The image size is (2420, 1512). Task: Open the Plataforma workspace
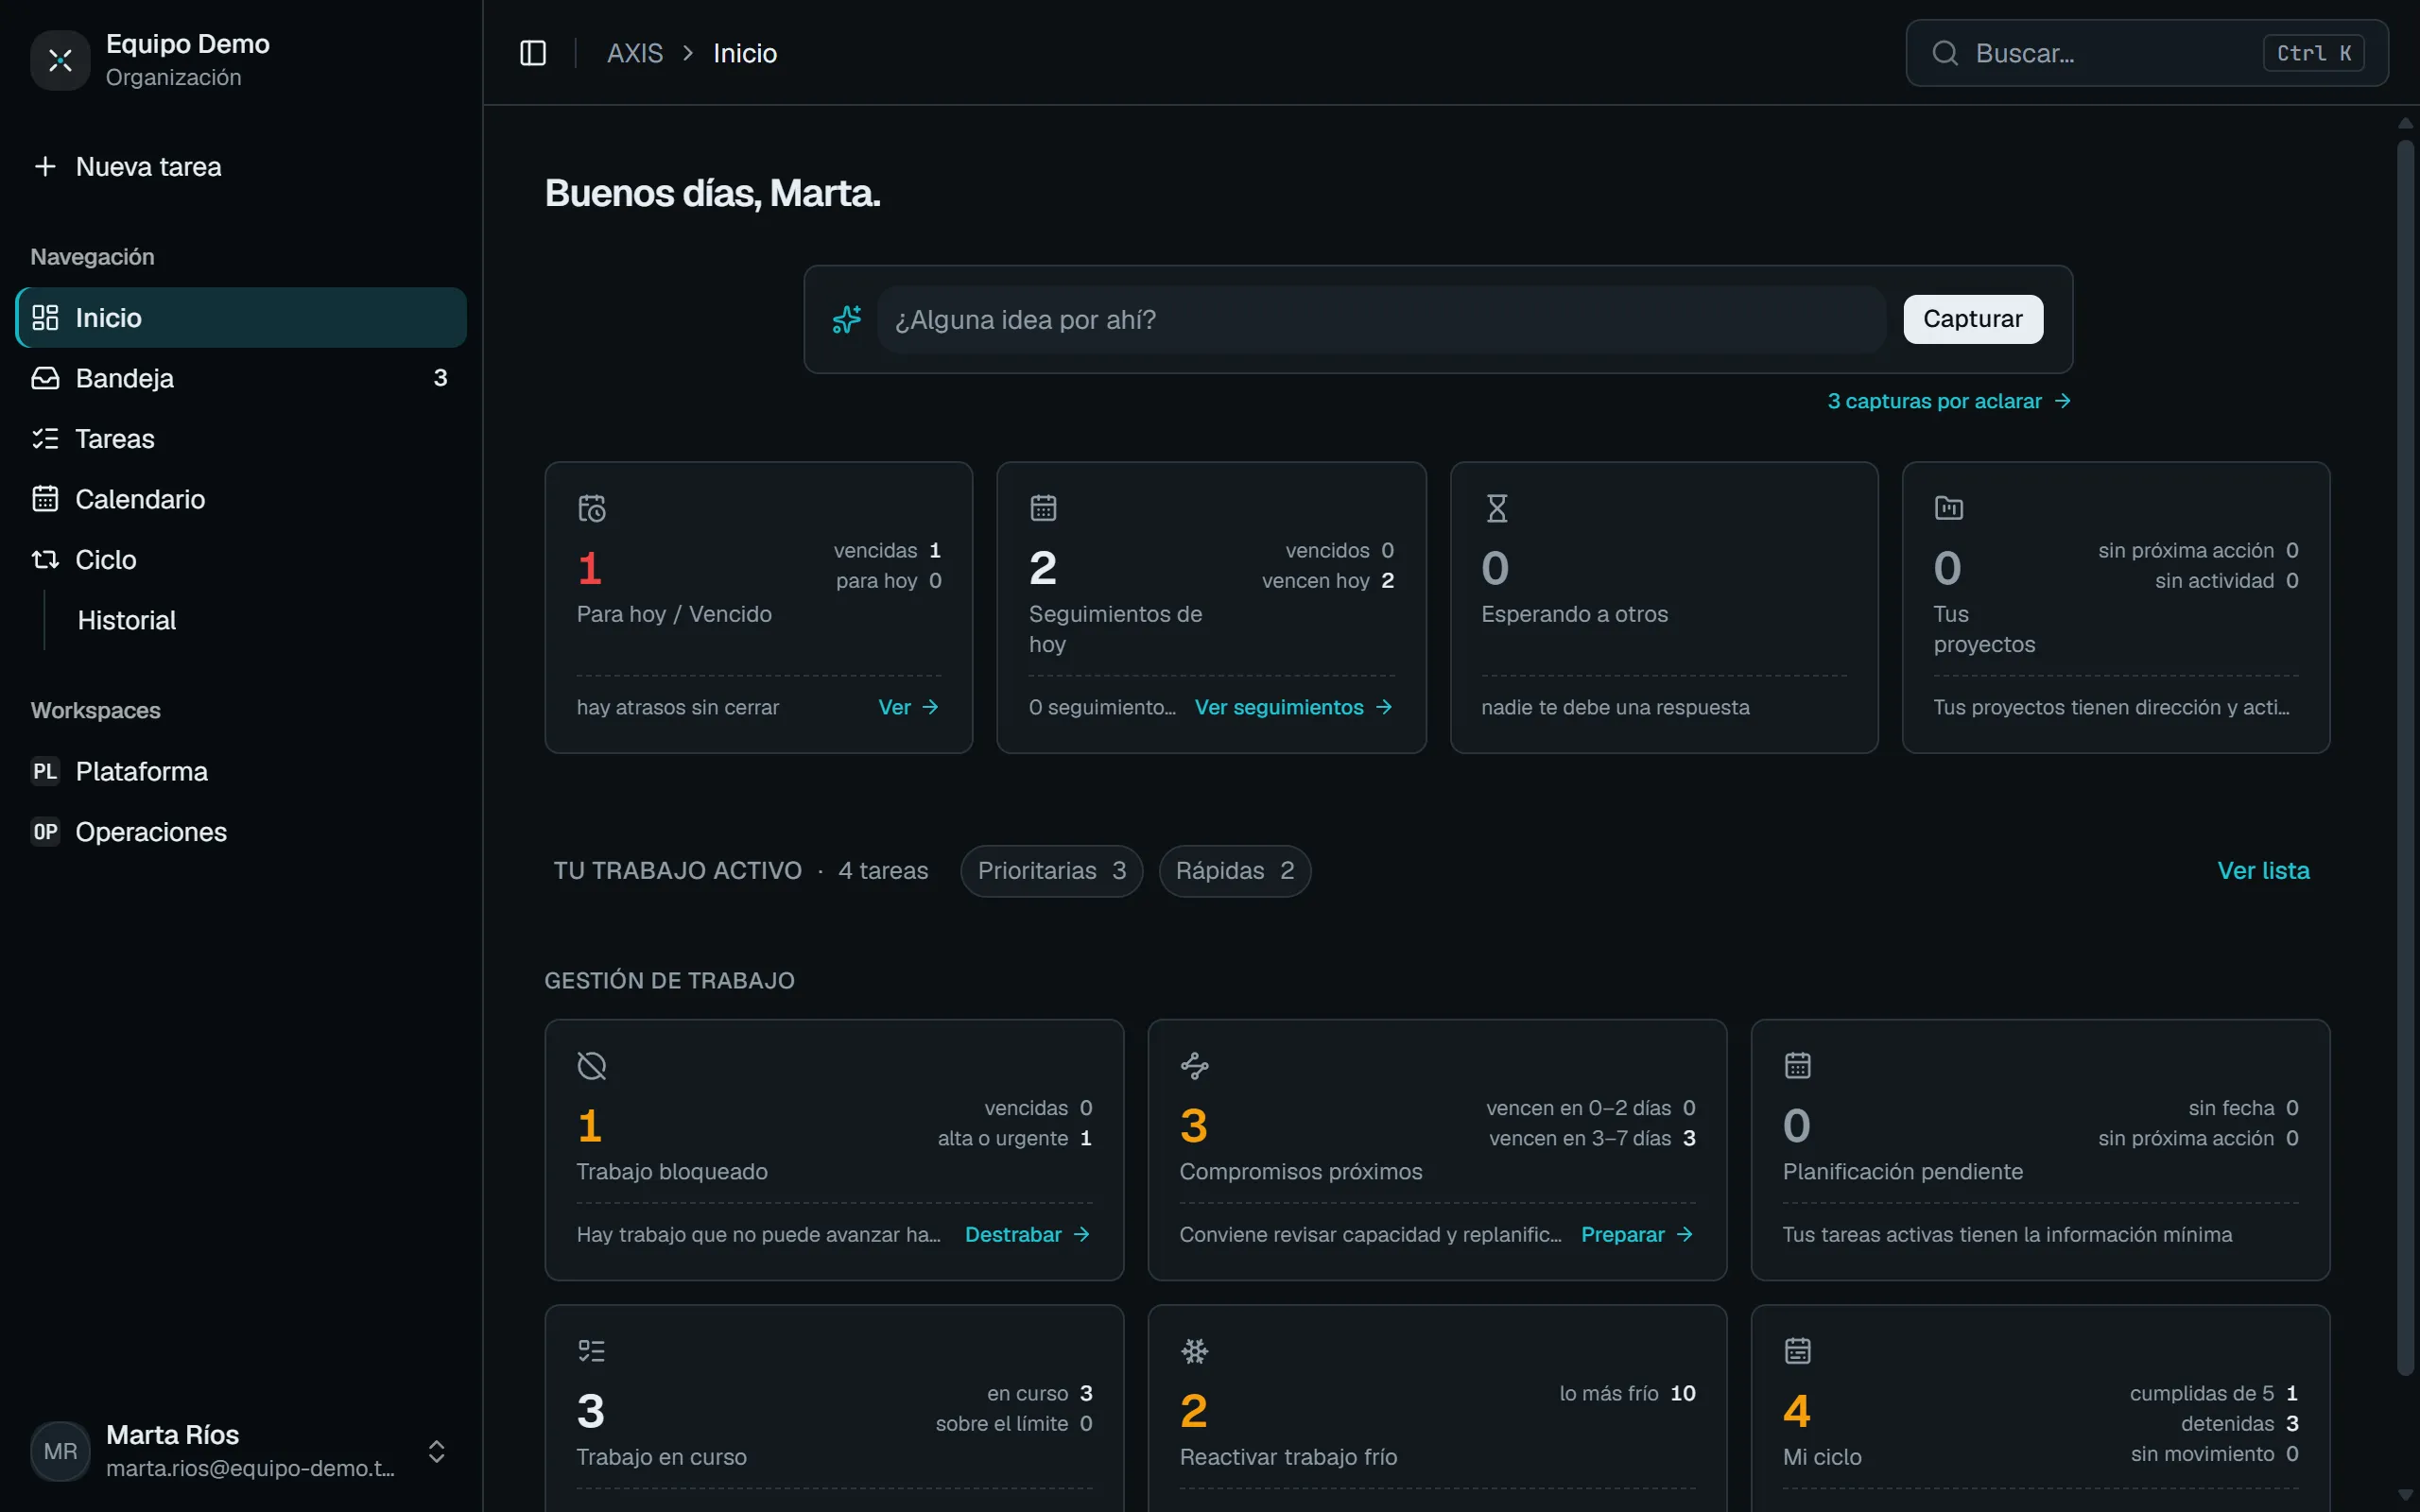click(241, 772)
